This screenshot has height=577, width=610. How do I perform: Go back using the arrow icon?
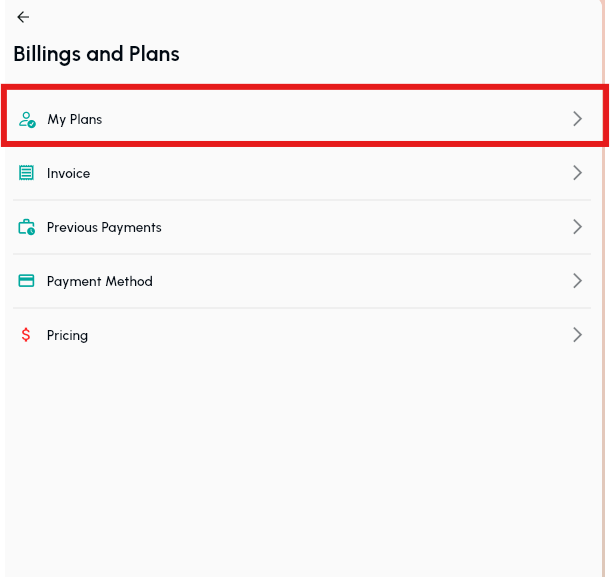click(23, 17)
